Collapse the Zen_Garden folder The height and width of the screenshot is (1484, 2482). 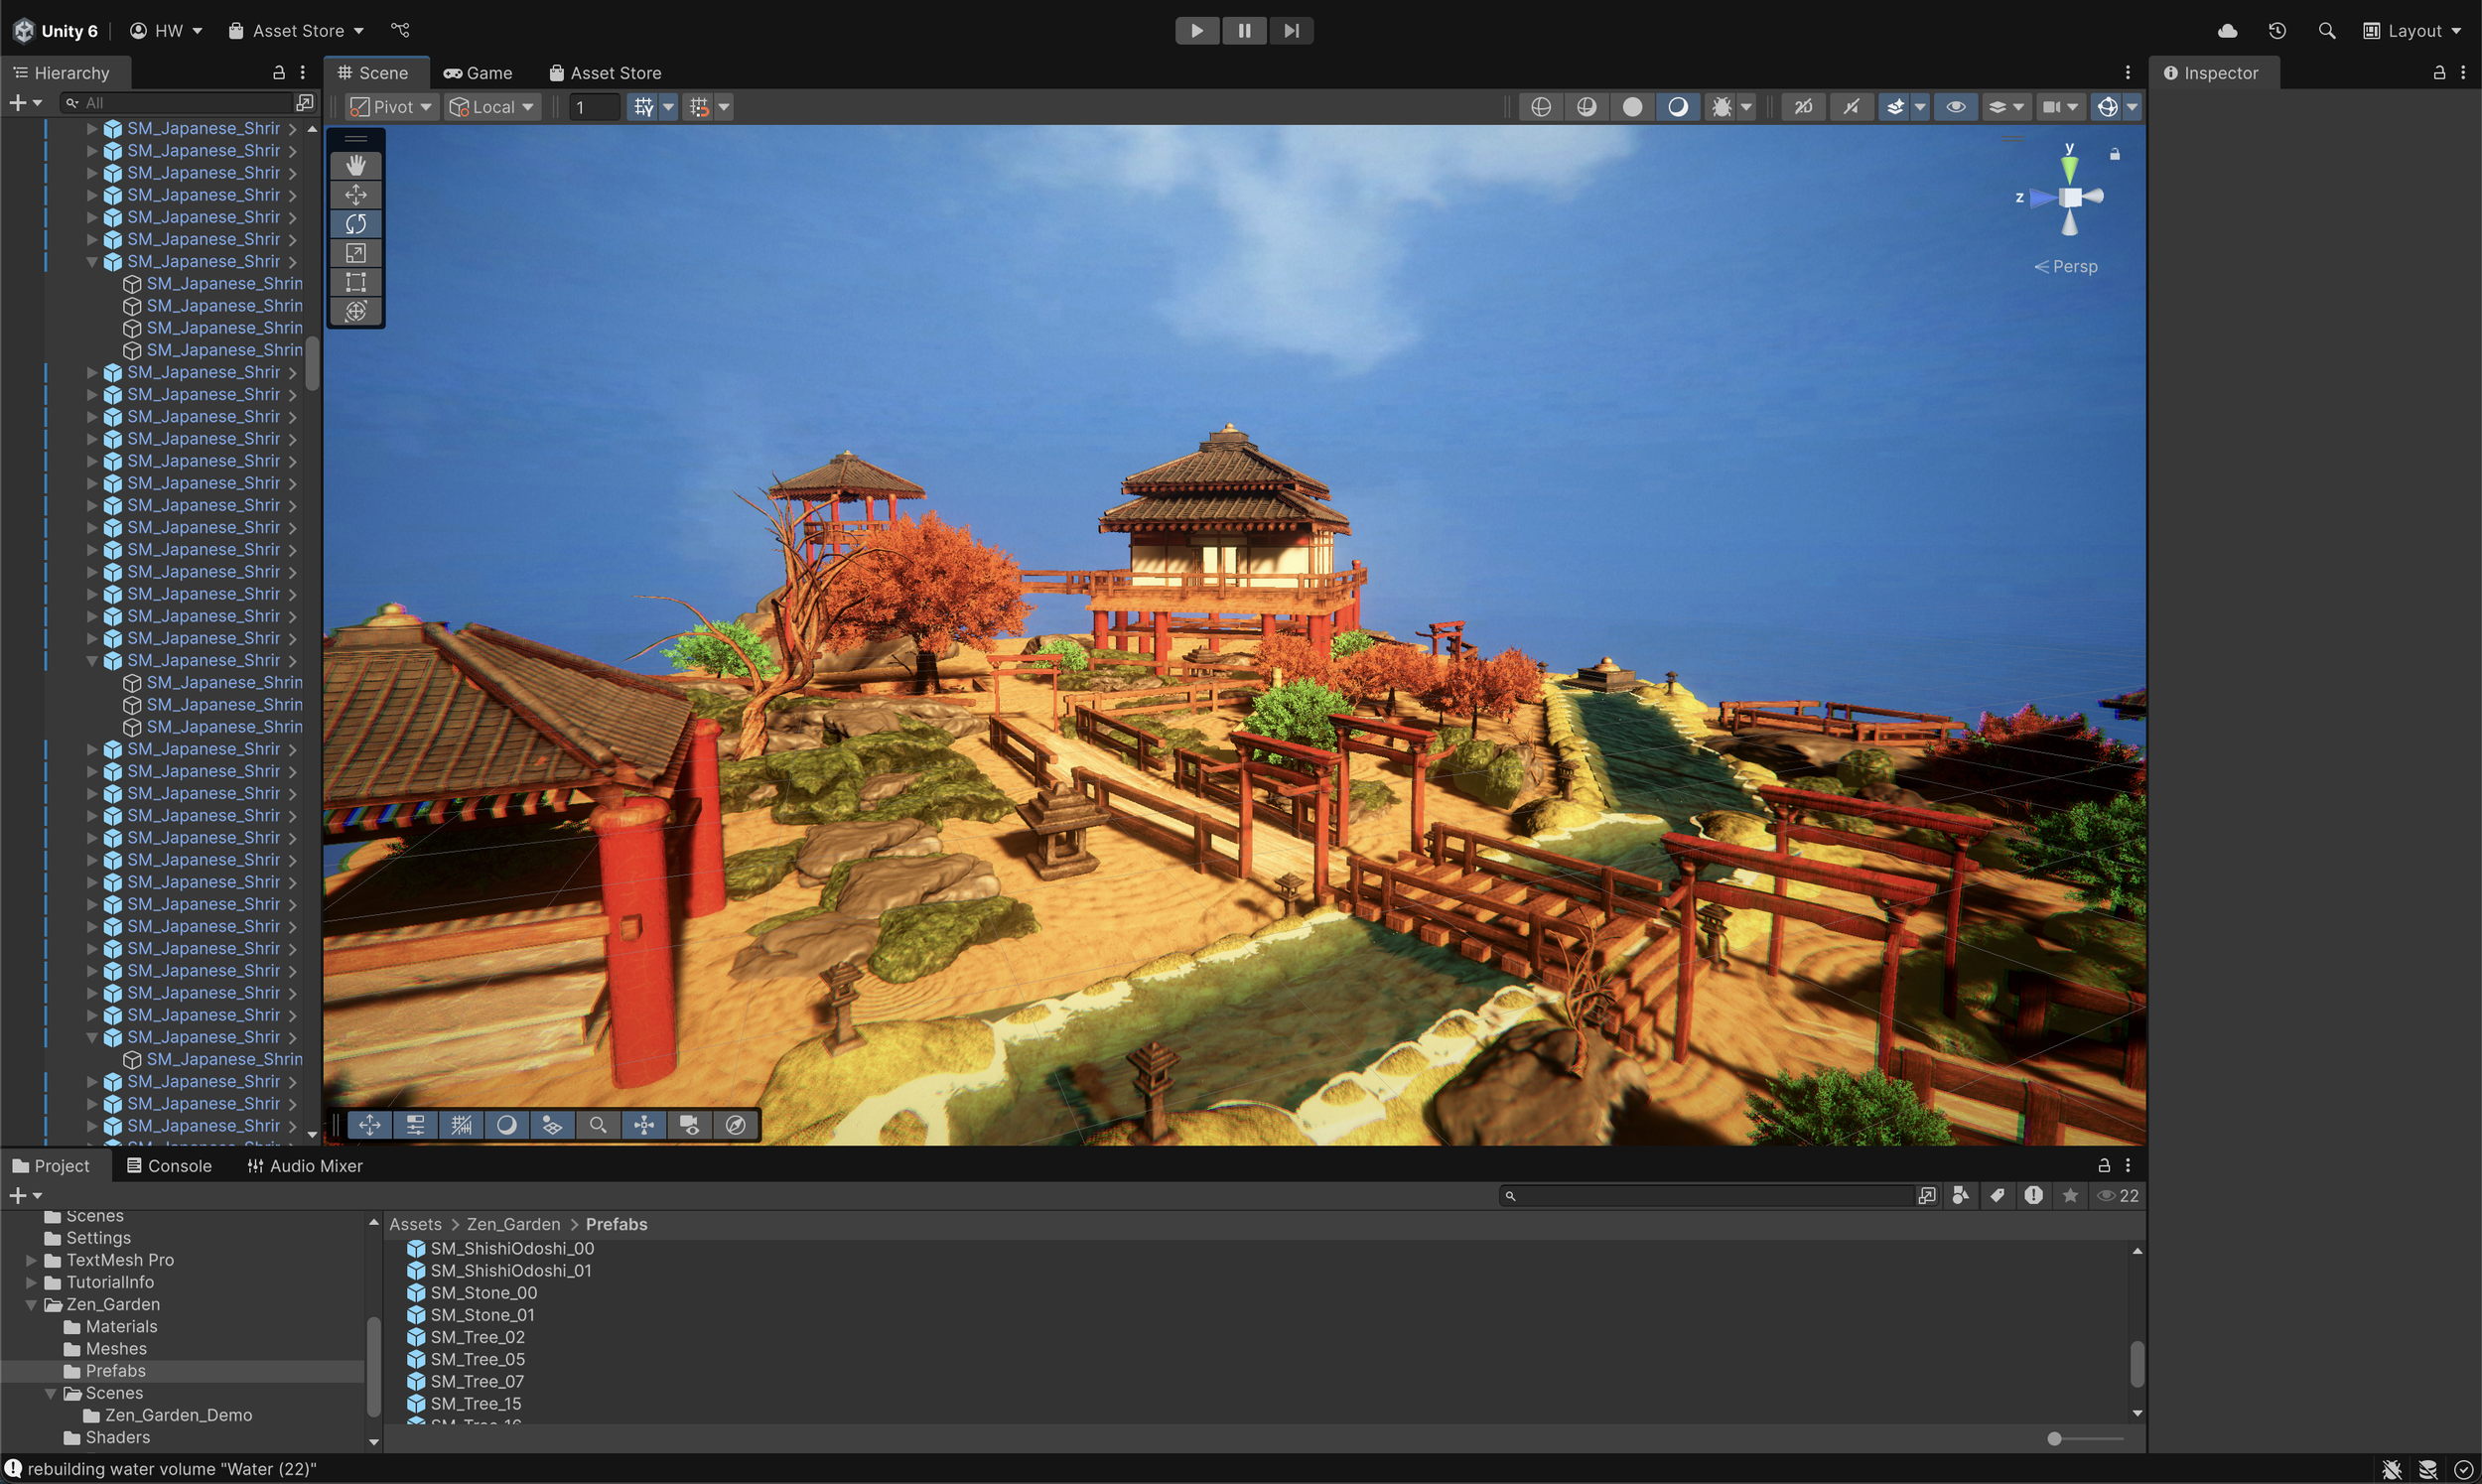pyautogui.click(x=31, y=1304)
